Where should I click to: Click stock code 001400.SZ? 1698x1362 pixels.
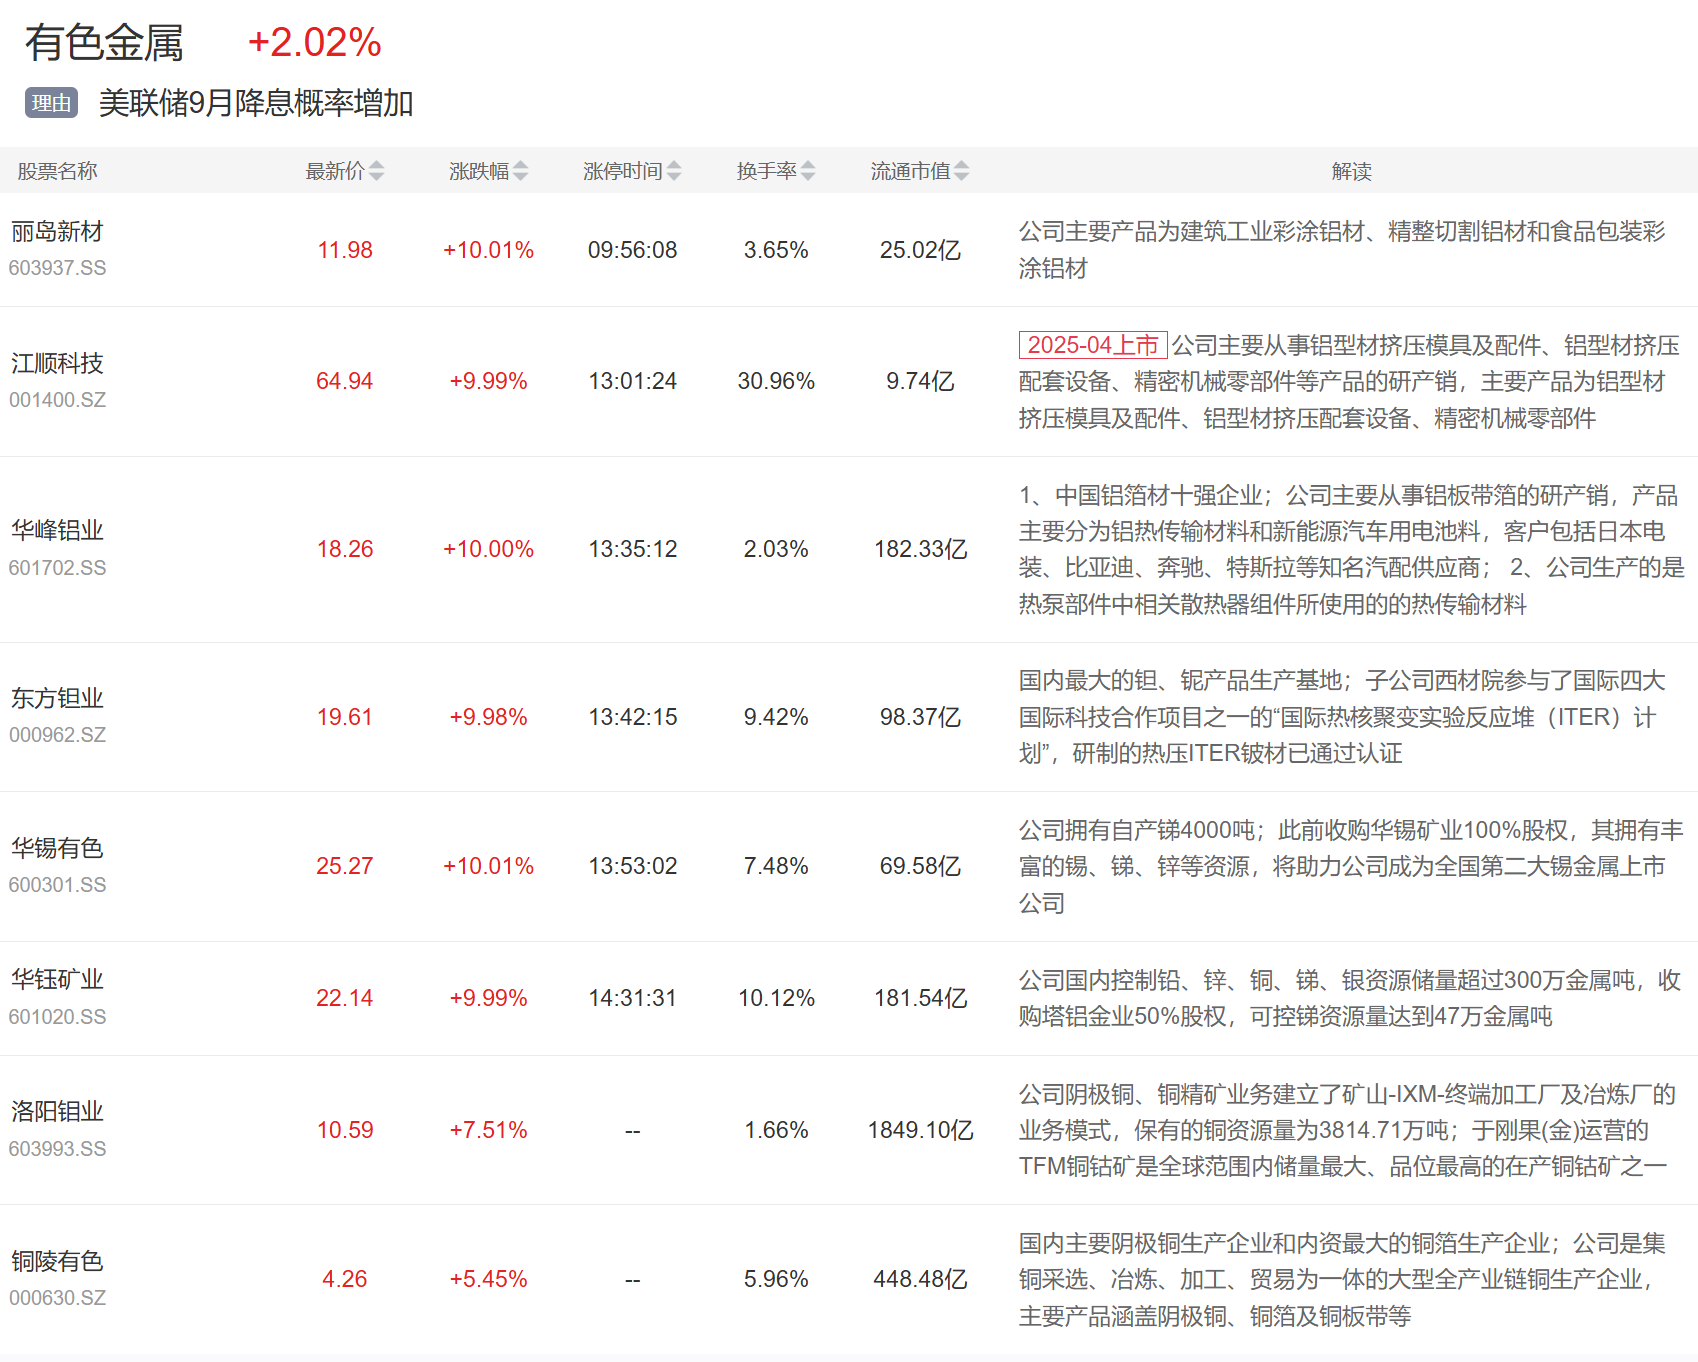[57, 400]
